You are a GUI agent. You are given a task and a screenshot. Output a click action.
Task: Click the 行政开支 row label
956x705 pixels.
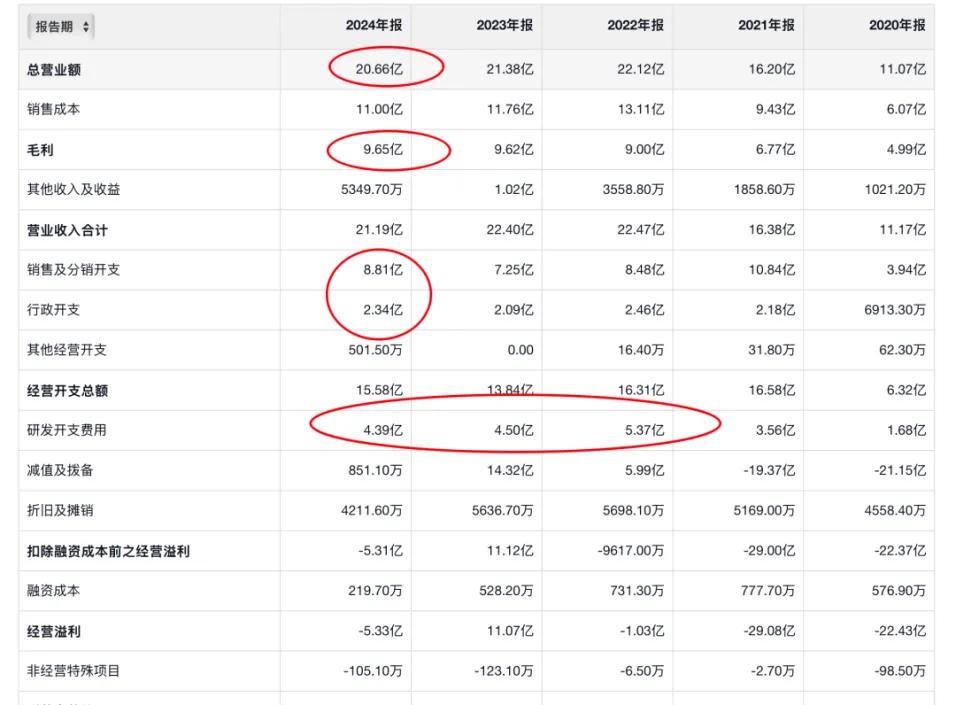click(x=54, y=310)
